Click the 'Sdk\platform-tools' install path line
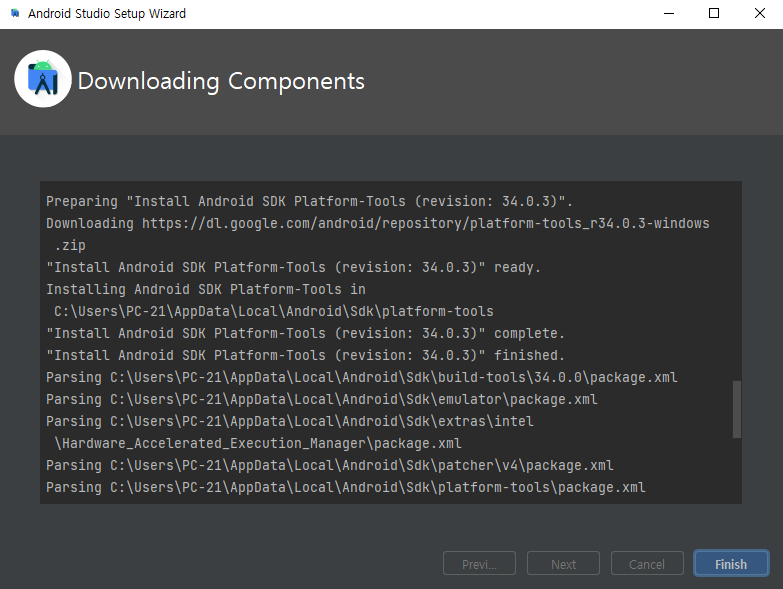783x589 pixels. click(x=274, y=311)
